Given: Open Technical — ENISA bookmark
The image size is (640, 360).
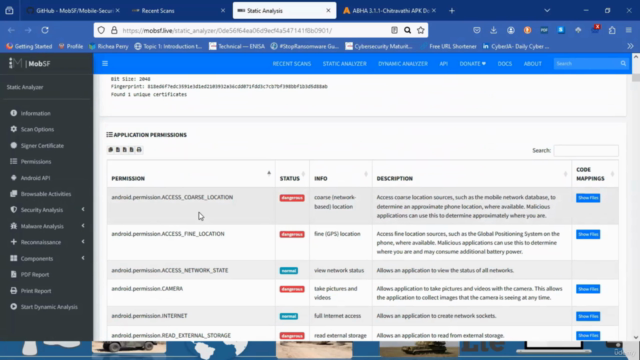Looking at the screenshot, I should coord(237,47).
